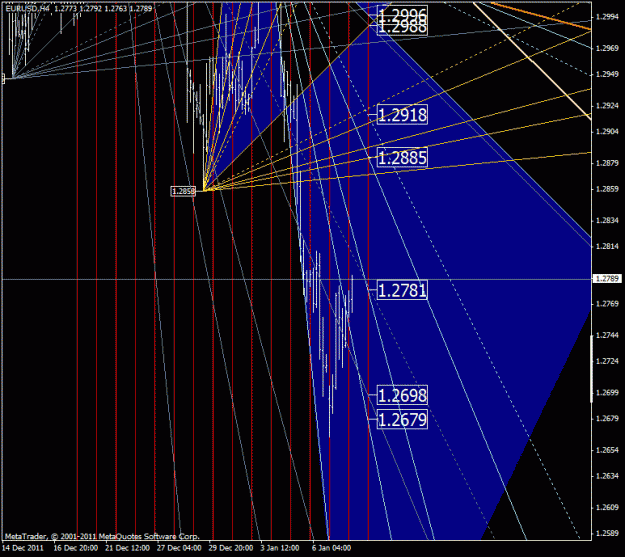Click 1.2859 on the price axis
This screenshot has width=625, height=557.
pyautogui.click(x=607, y=189)
